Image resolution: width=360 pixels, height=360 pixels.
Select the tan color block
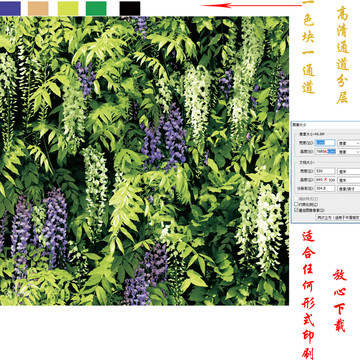[38, 8]
